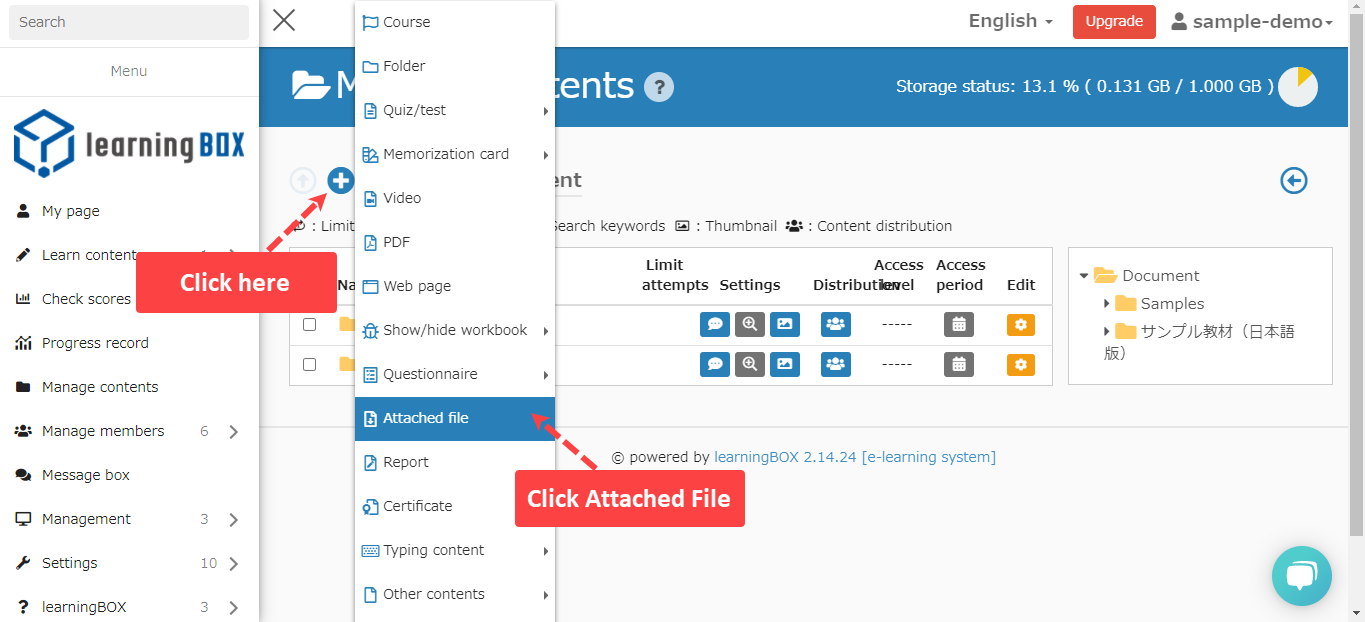Open the English language dropdown
The height and width of the screenshot is (622, 1365).
tap(1010, 21)
